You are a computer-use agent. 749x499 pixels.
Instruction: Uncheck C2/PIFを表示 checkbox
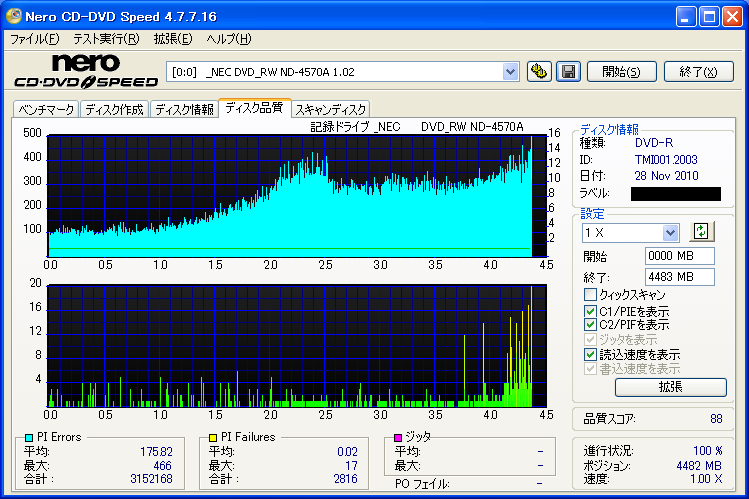tap(590, 325)
